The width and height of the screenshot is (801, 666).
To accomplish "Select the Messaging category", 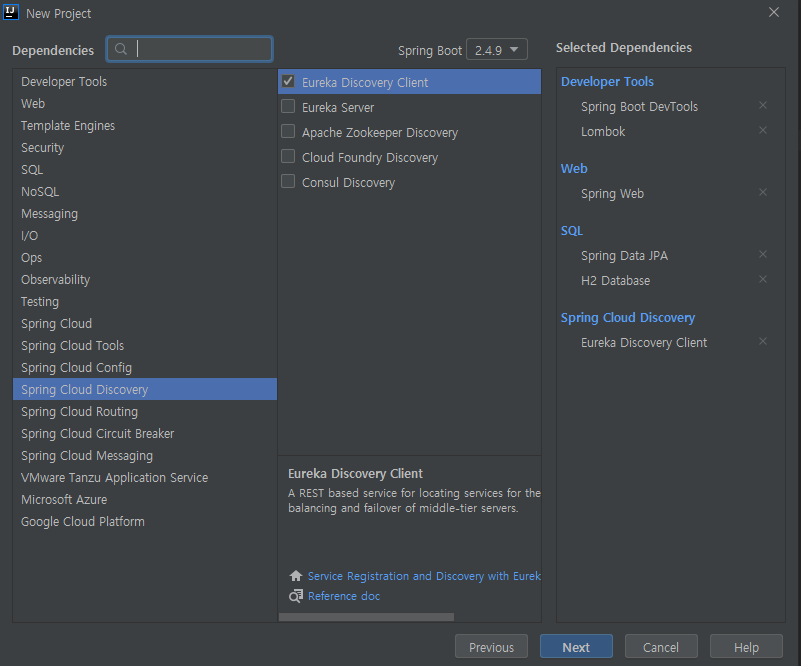I will point(145,213).
